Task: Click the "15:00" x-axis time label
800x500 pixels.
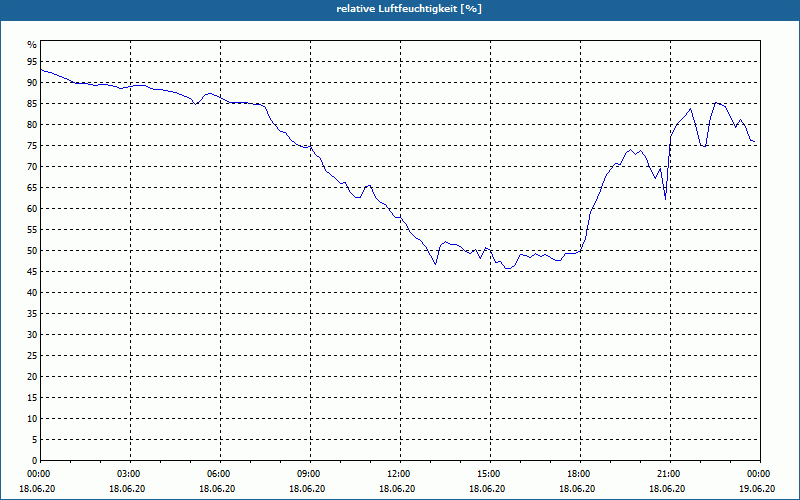Action: [488, 474]
